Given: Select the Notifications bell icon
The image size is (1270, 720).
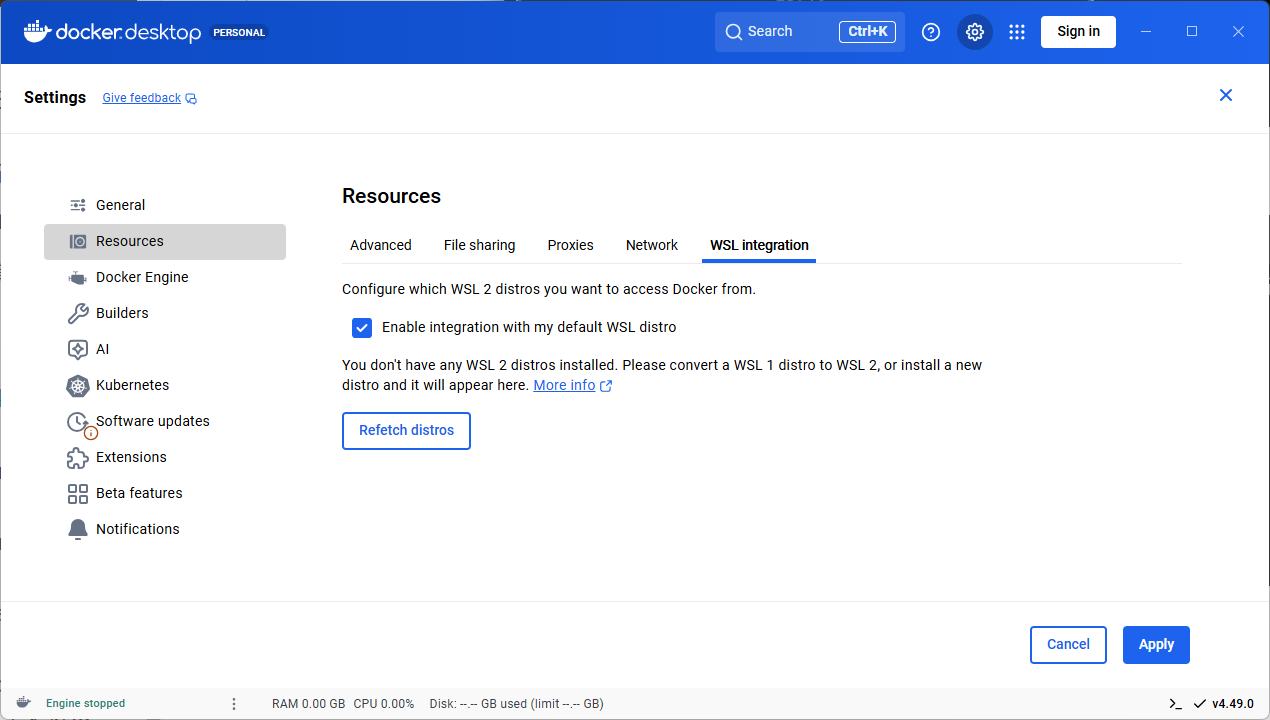Looking at the screenshot, I should click(x=77, y=529).
